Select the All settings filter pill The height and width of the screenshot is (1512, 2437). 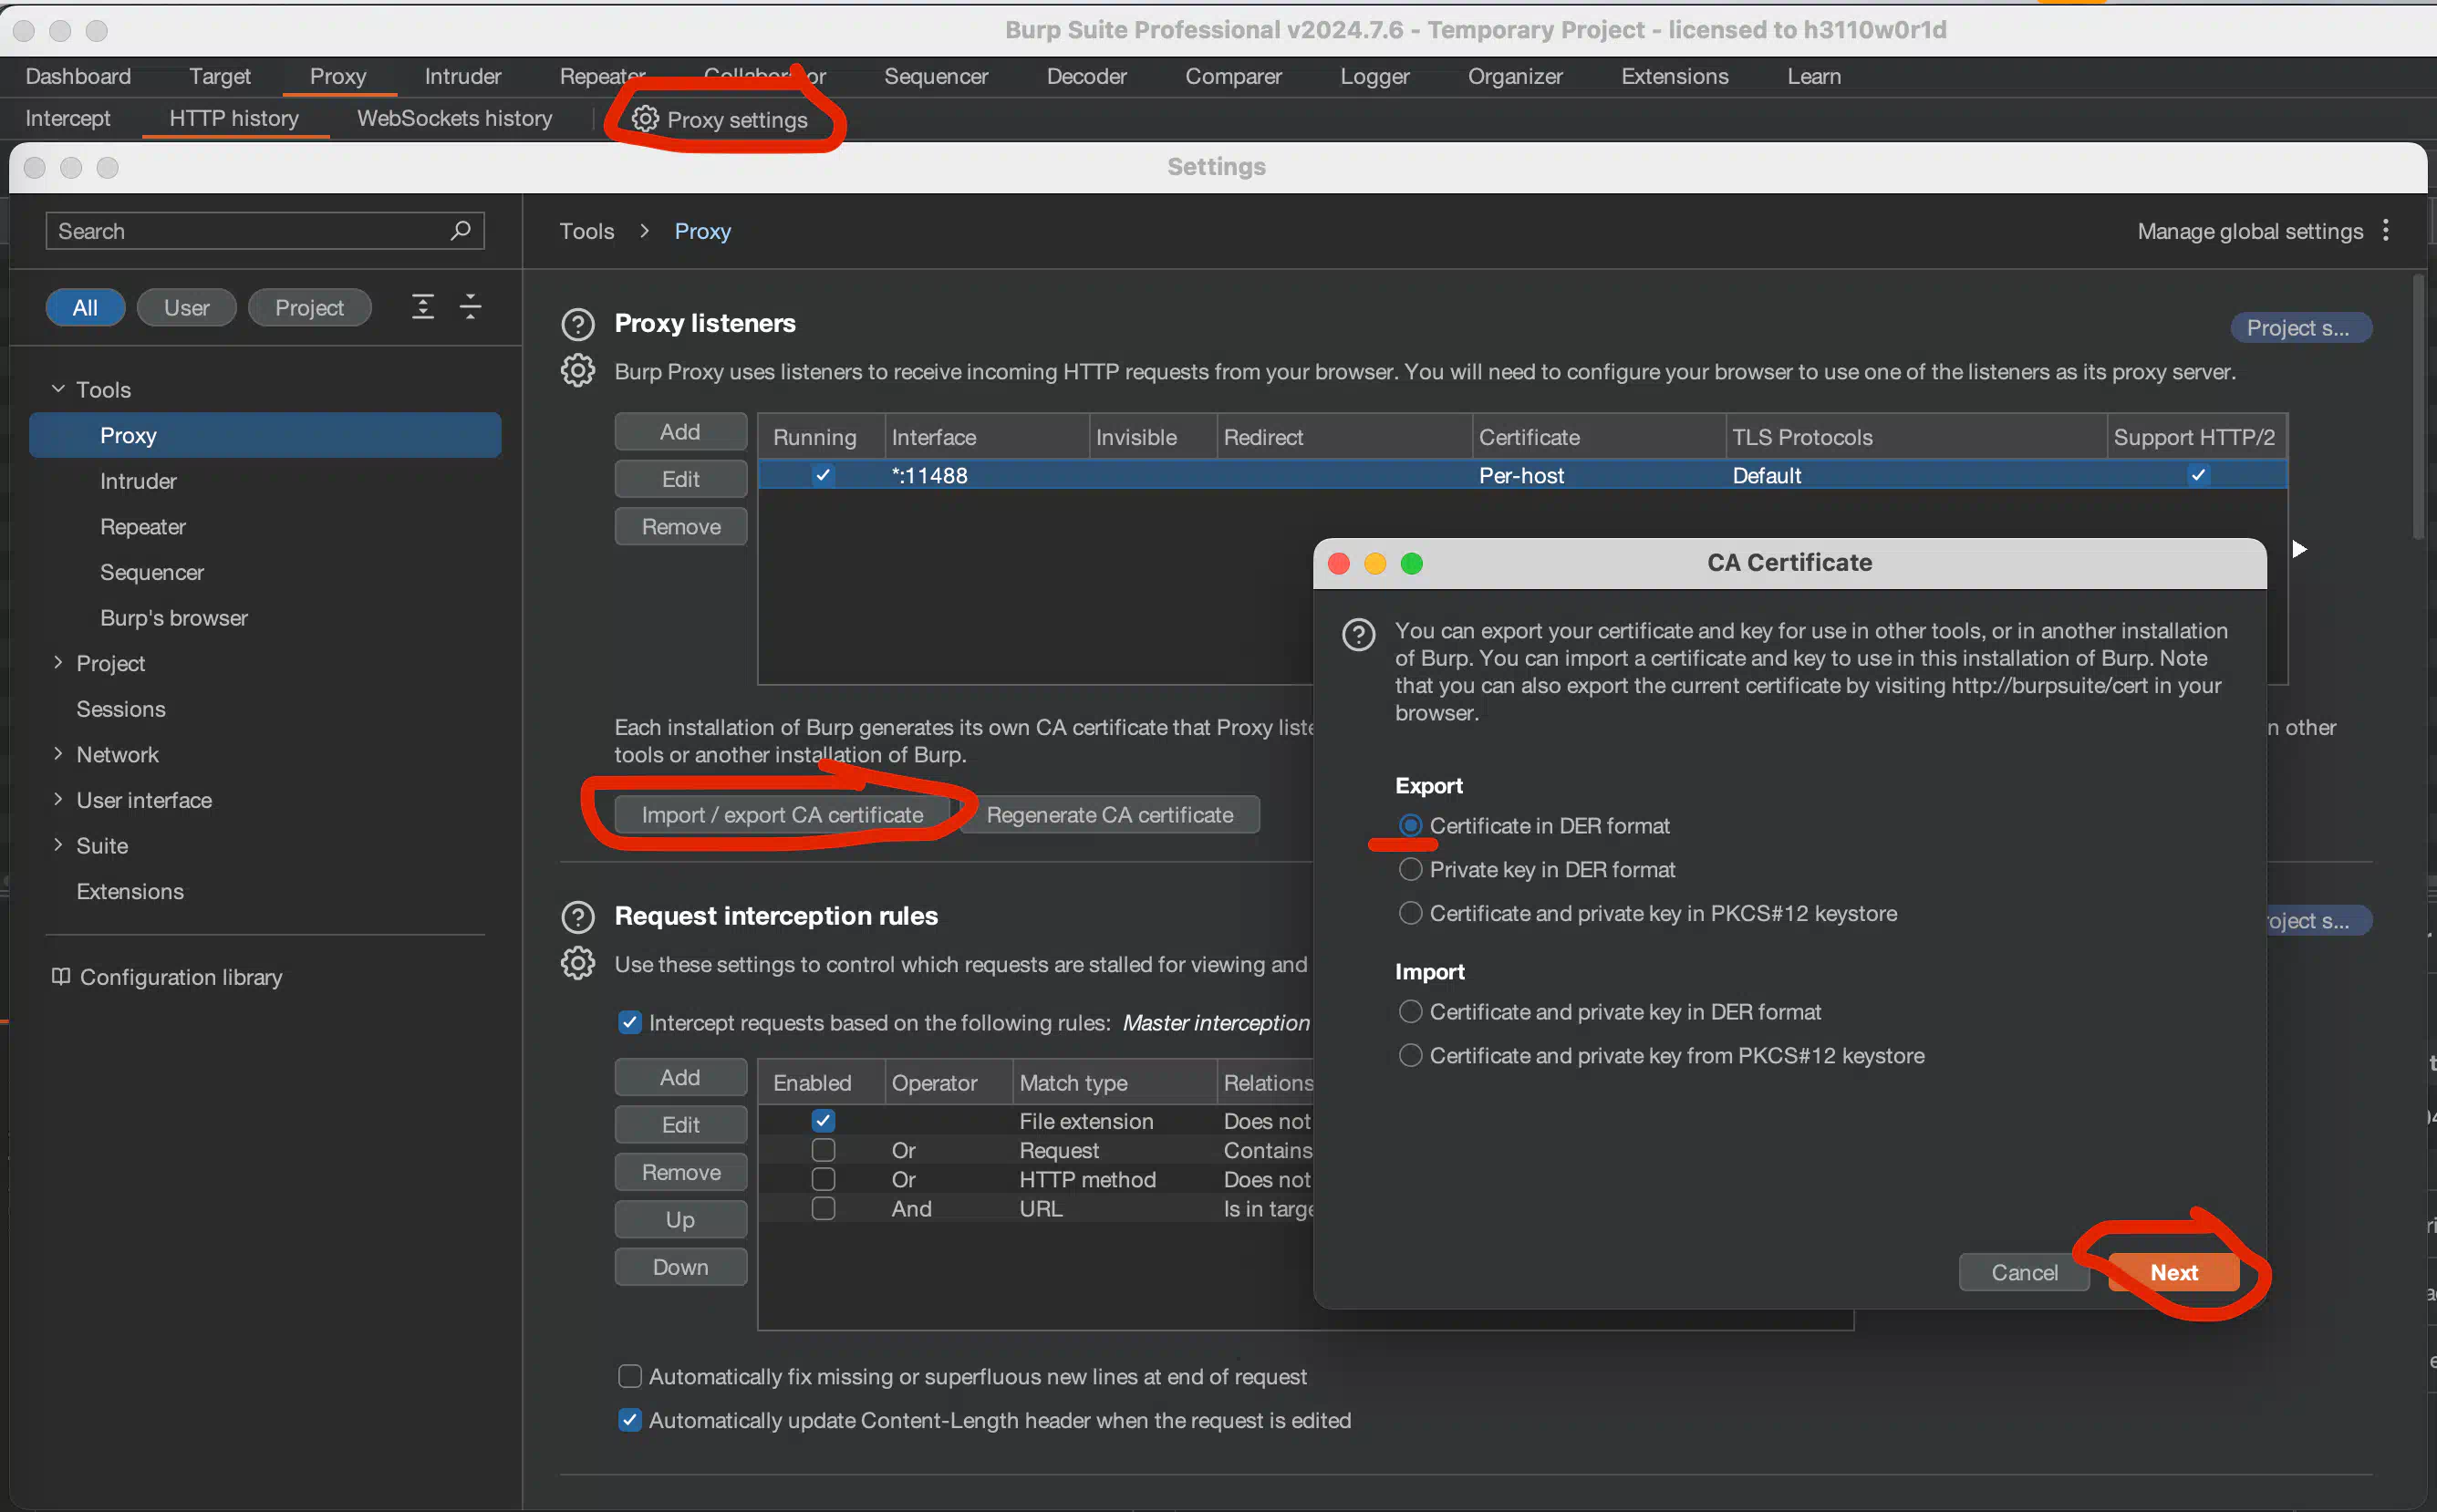click(85, 308)
